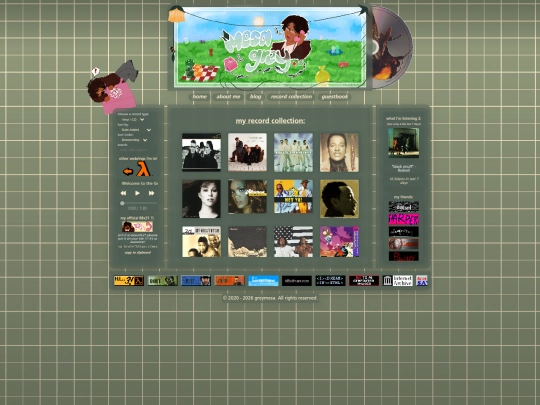Open the black friend badge with white scribble text

point(403,231)
